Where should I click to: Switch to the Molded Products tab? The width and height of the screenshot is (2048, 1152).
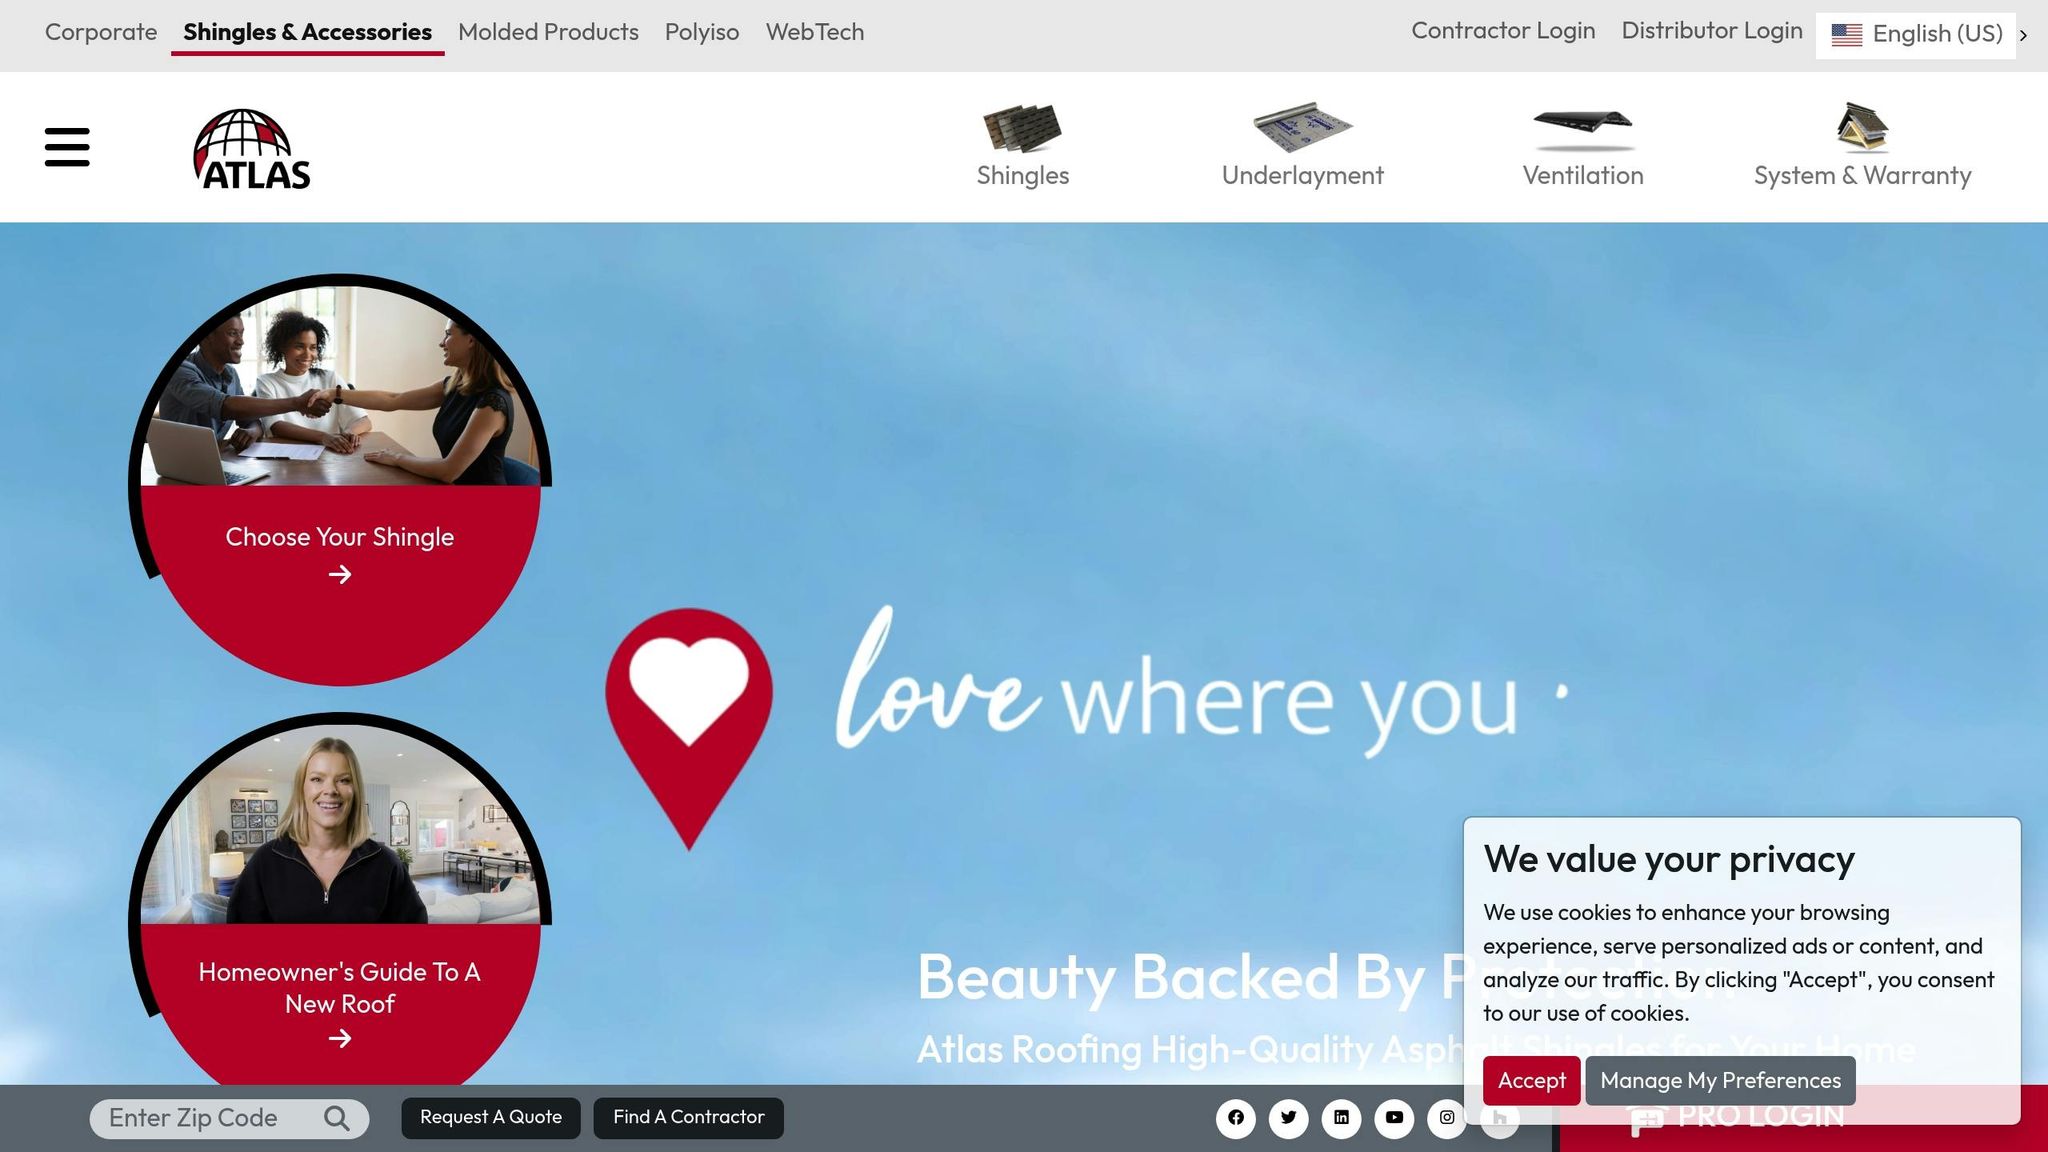point(548,32)
